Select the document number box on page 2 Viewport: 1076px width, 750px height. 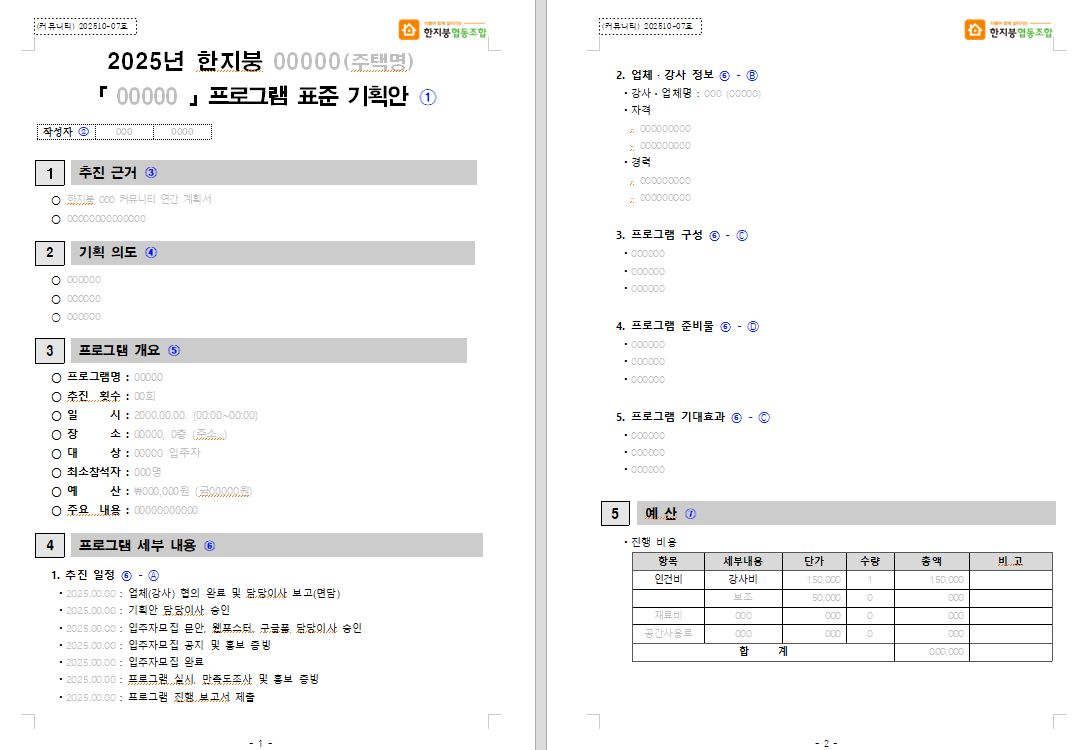point(650,26)
